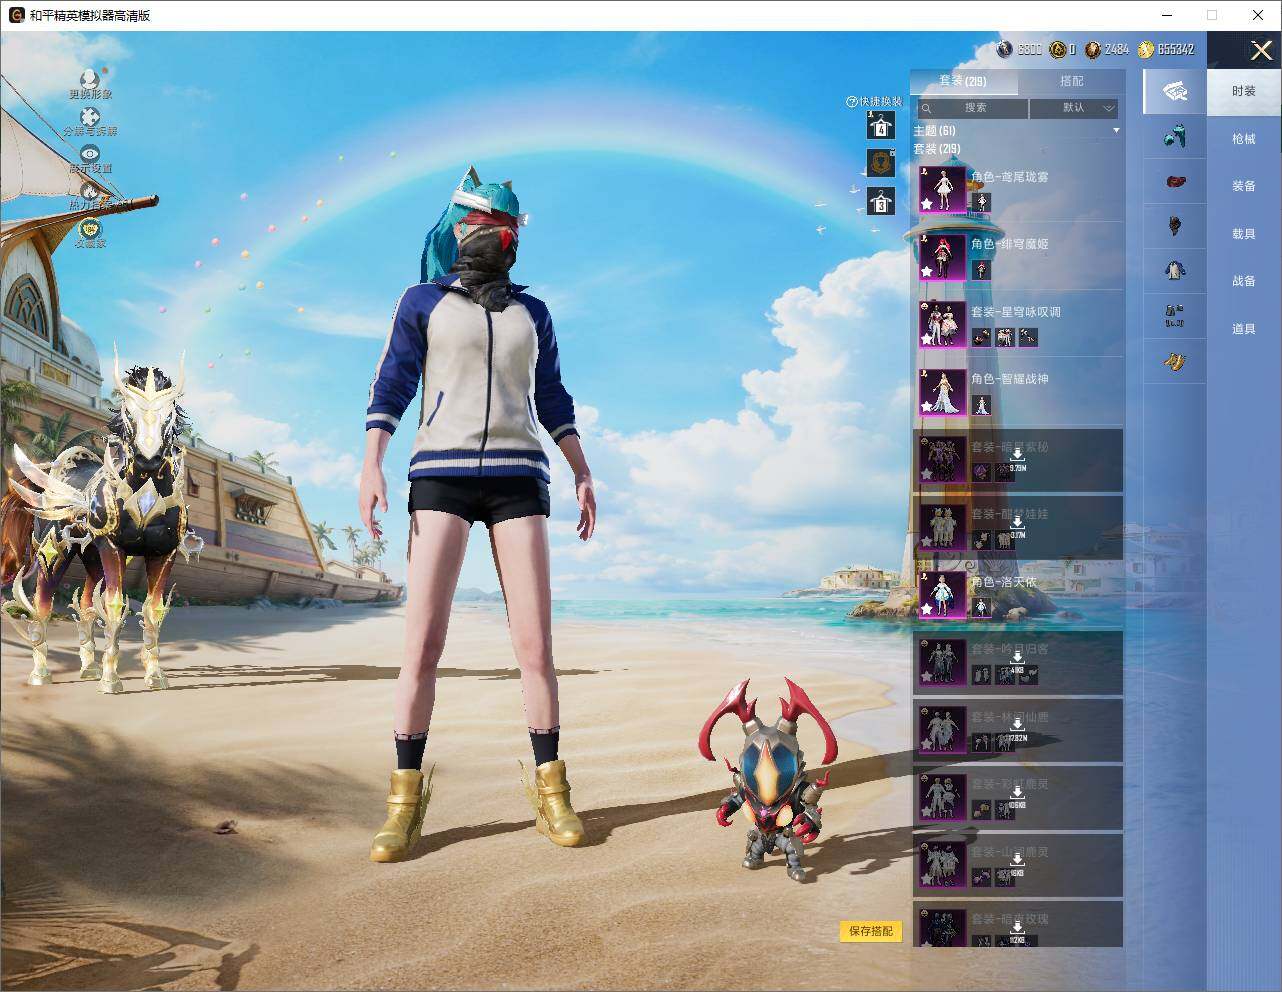1282x992 pixels.
Task: Open the gold shoes category icon
Action: click(x=1174, y=361)
